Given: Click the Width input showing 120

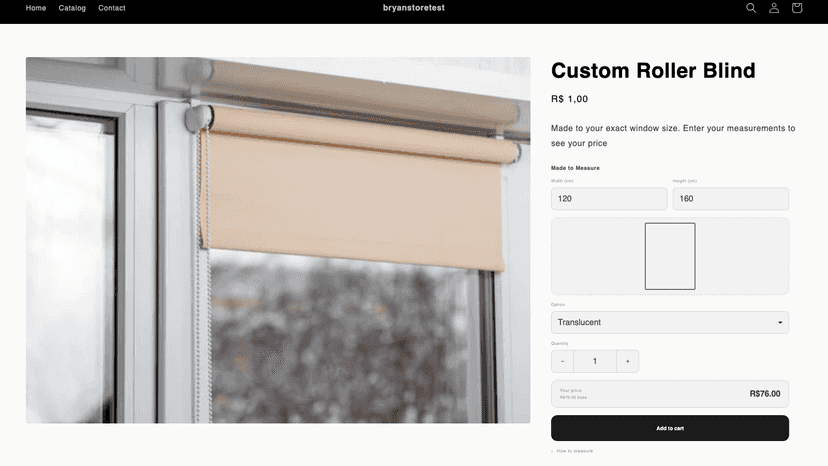Looking at the screenshot, I should pos(609,199).
